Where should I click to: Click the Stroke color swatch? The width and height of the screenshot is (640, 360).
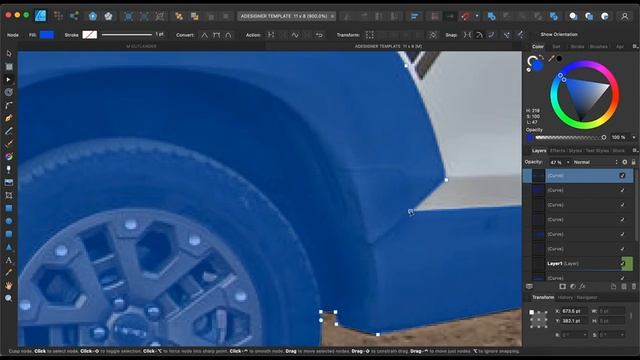[89, 35]
